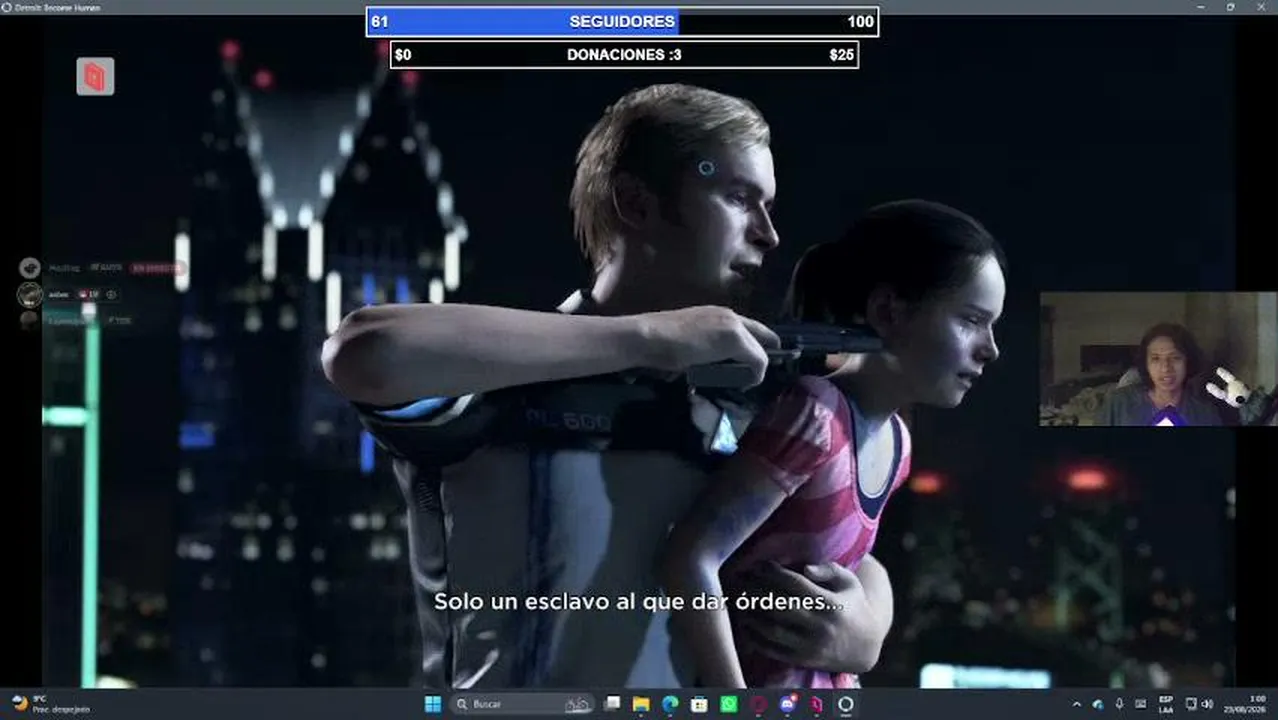Screen dimensions: 1278x720
Task: Click the second Discord overlay user avatar
Action: coord(30,294)
